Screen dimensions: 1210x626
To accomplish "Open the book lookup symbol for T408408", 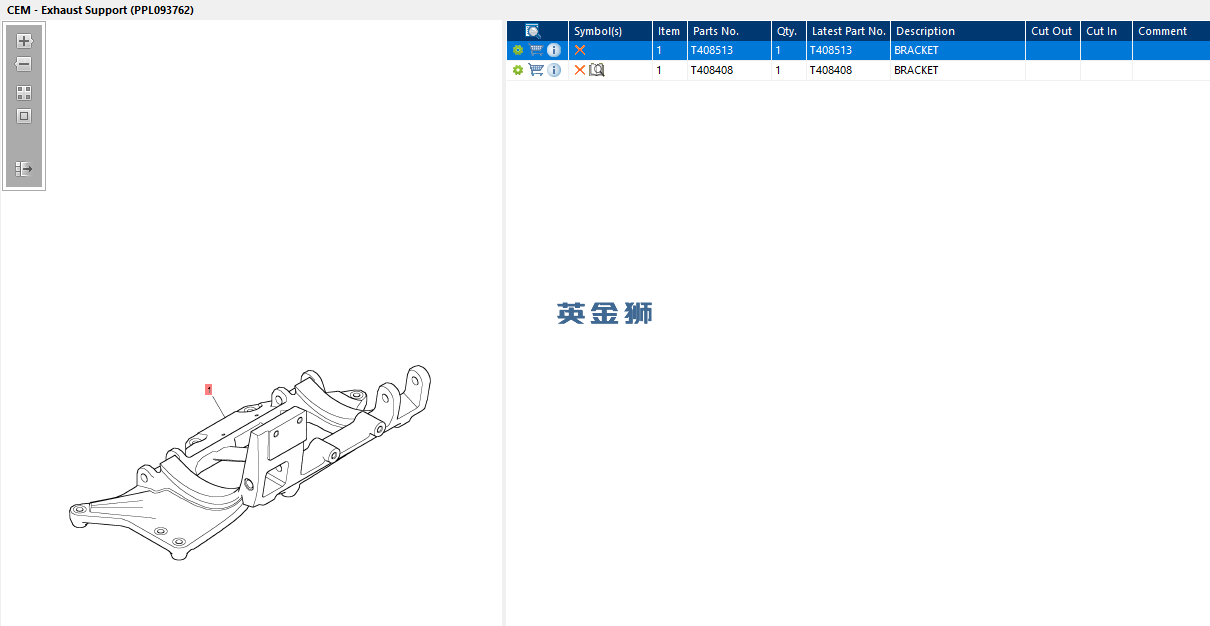I will [597, 70].
